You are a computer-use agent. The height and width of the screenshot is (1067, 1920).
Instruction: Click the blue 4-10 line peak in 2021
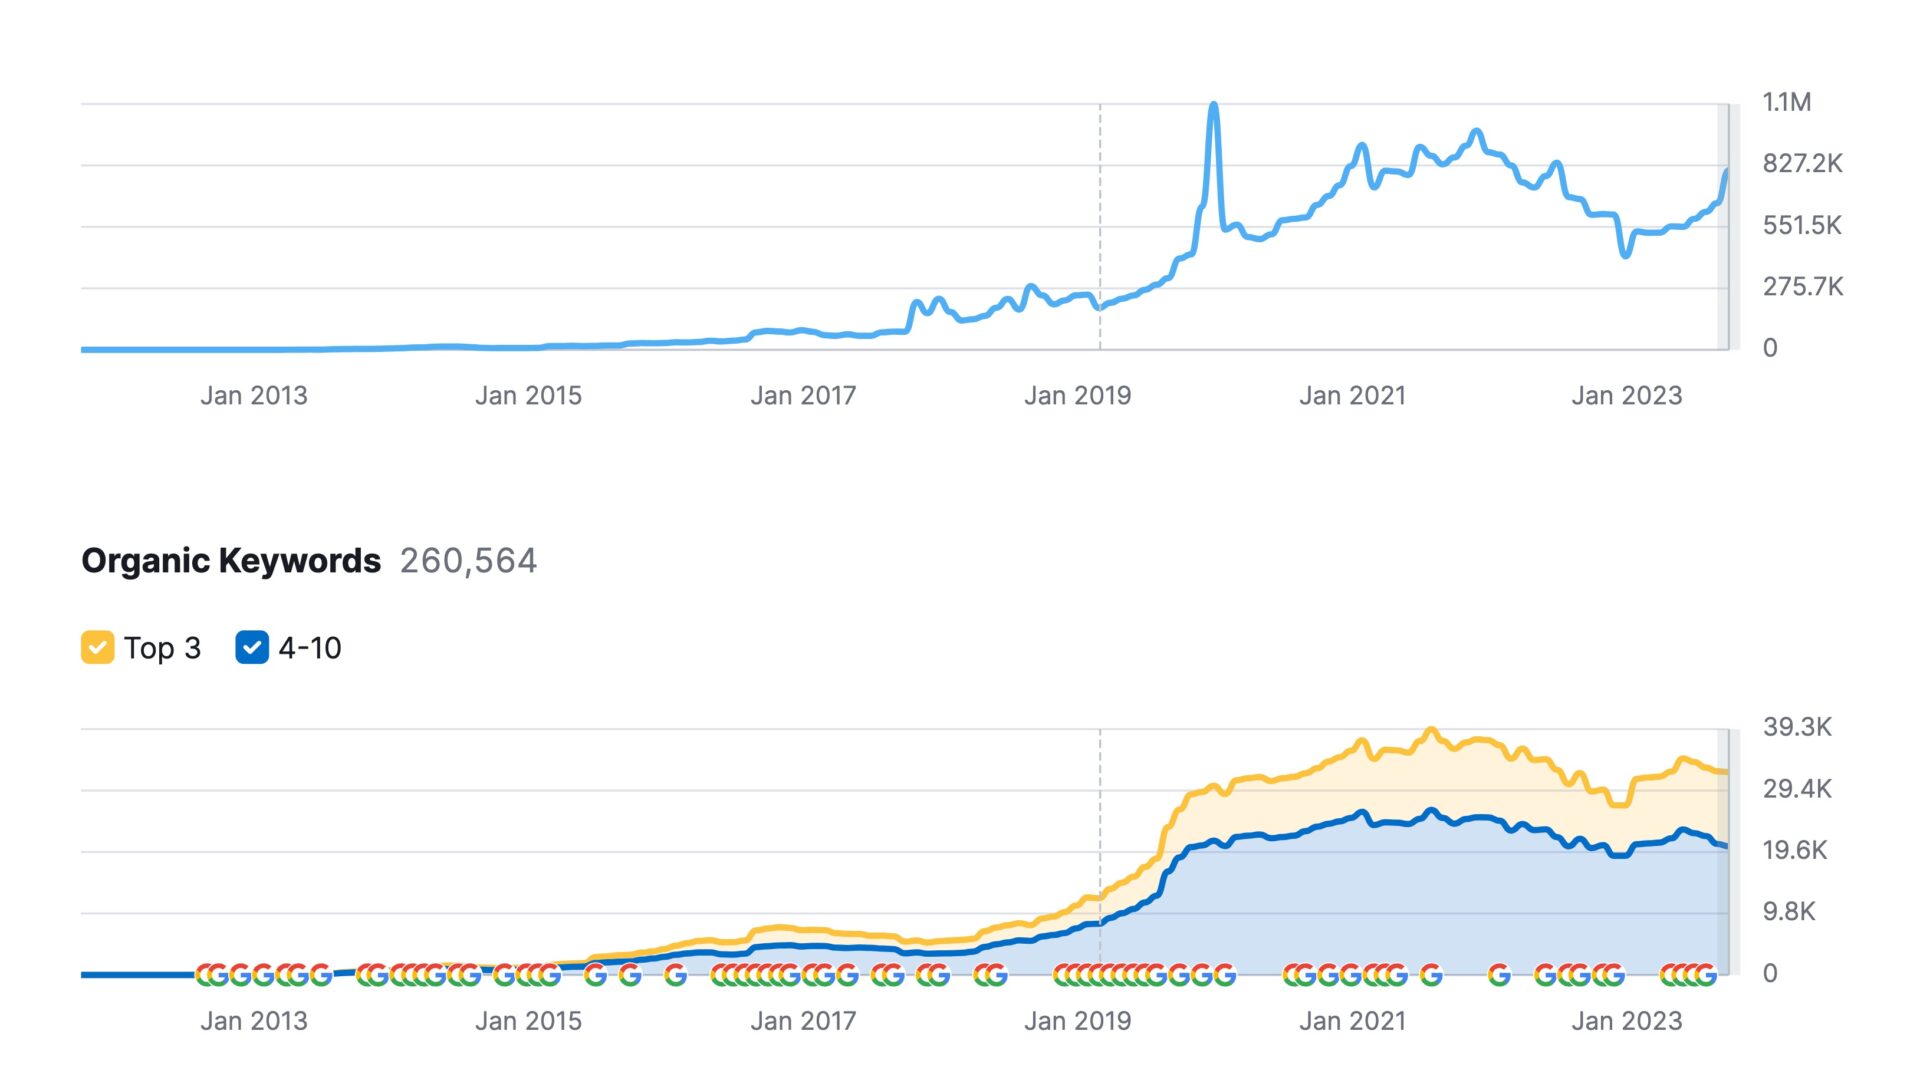[1431, 812]
